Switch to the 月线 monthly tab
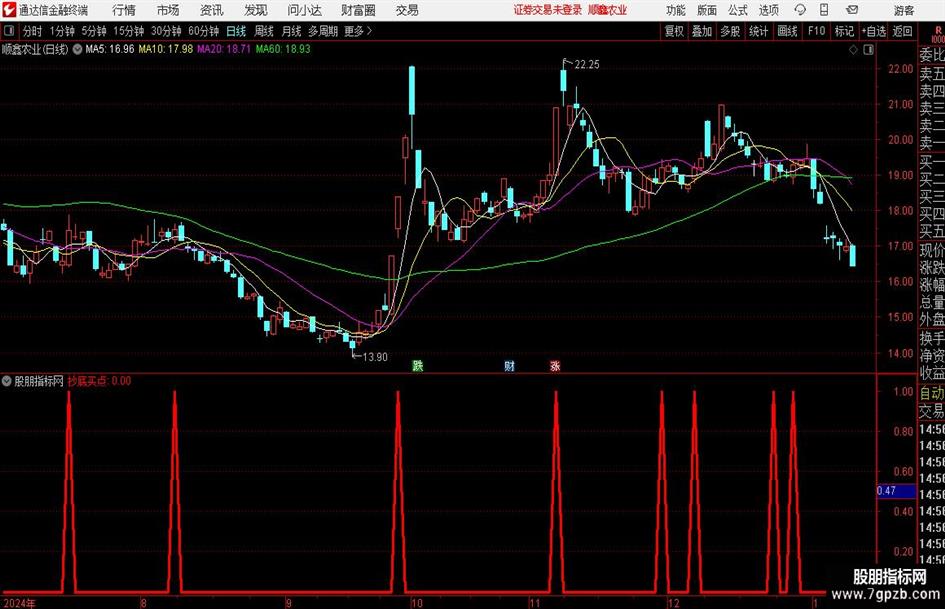The width and height of the screenshot is (945, 609). pos(292,31)
